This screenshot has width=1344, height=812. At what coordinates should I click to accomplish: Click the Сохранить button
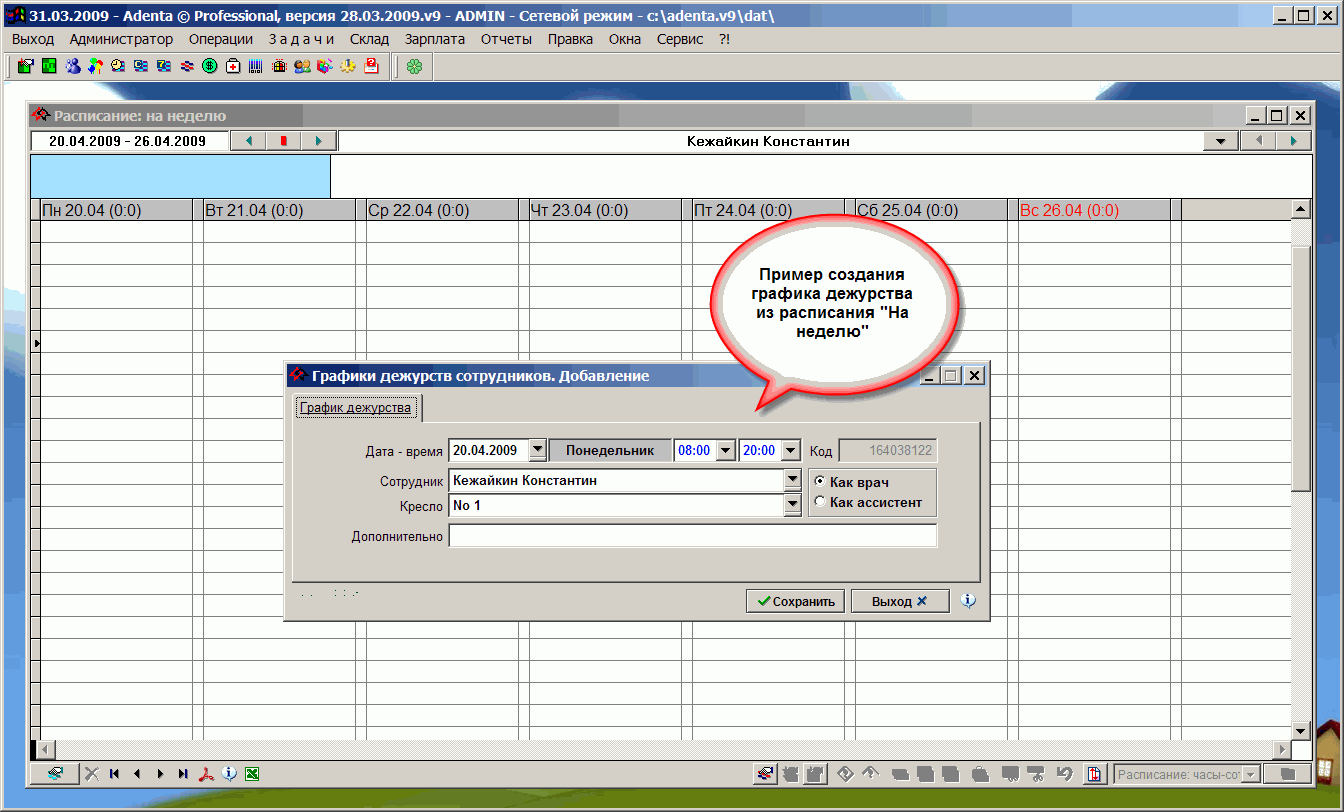(796, 601)
